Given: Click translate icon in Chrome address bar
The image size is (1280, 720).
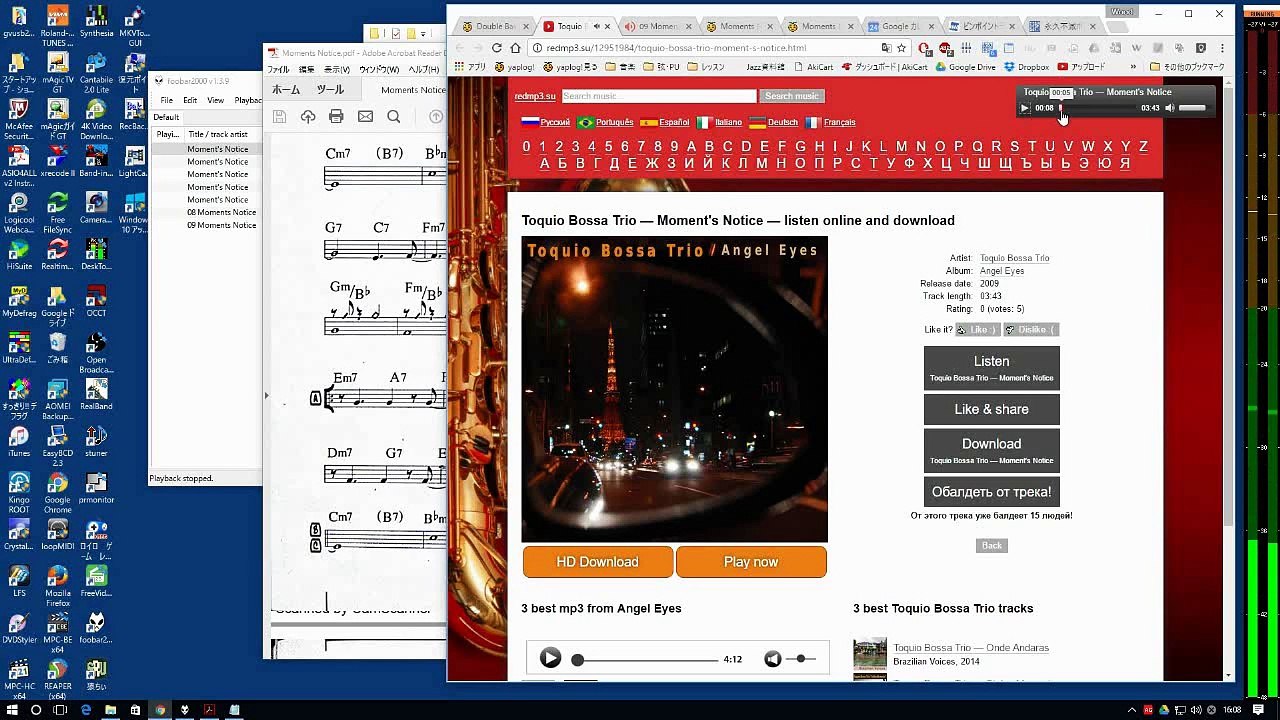Looking at the screenshot, I should (x=886, y=48).
